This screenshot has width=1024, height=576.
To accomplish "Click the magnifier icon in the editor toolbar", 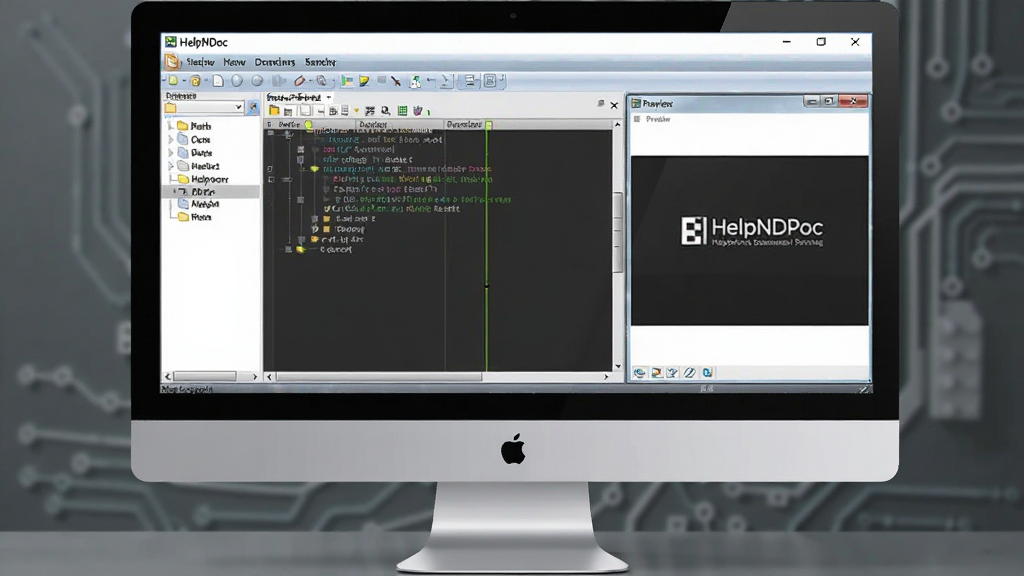I will click(x=386, y=111).
